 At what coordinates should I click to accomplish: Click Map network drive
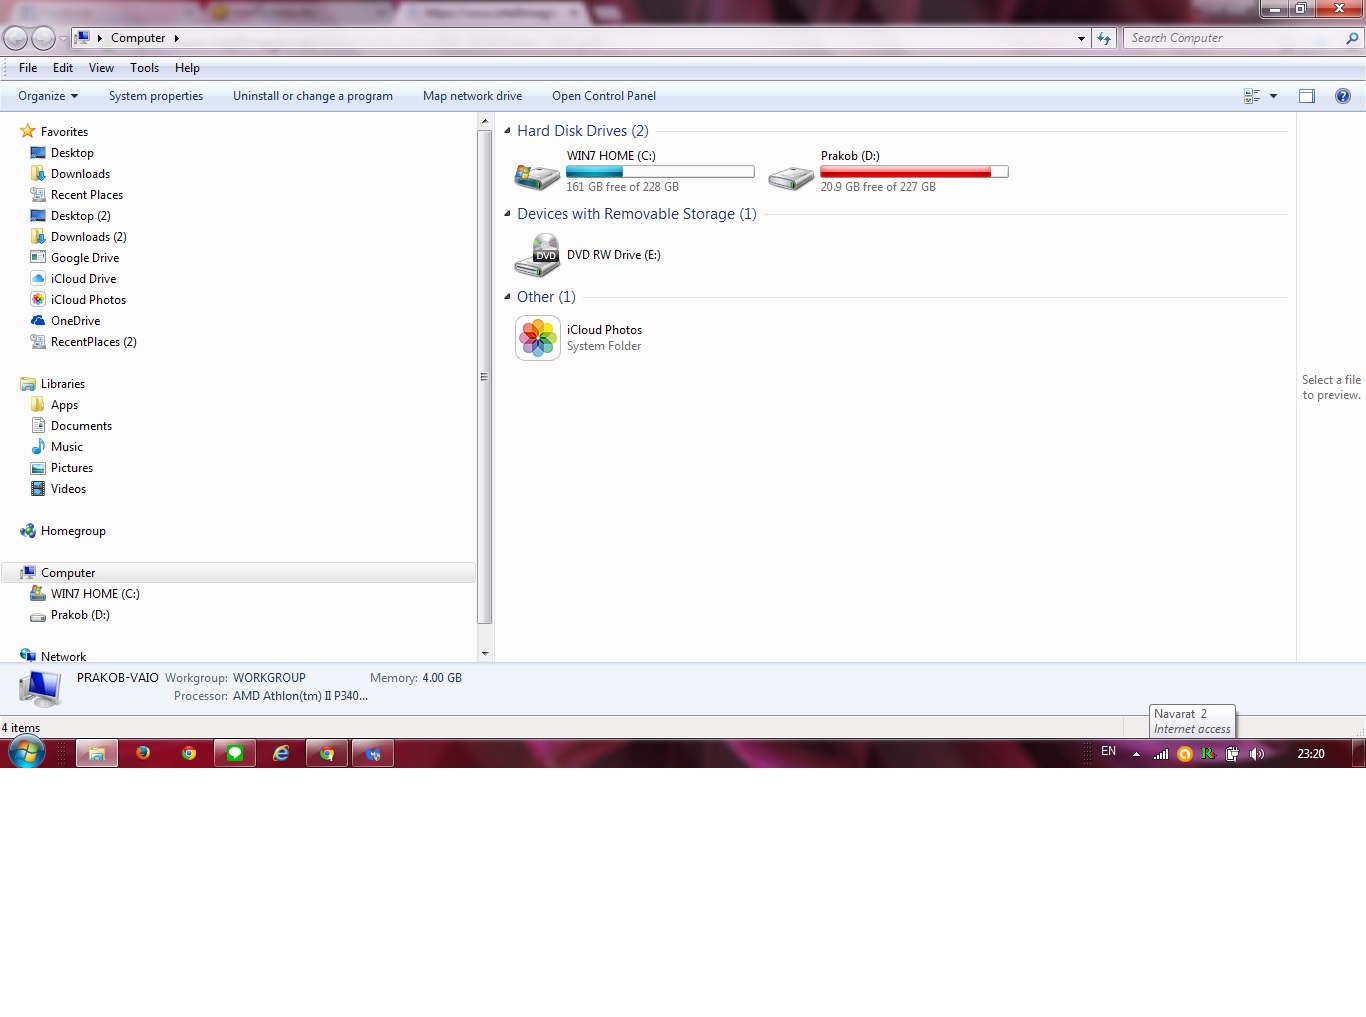[473, 96]
